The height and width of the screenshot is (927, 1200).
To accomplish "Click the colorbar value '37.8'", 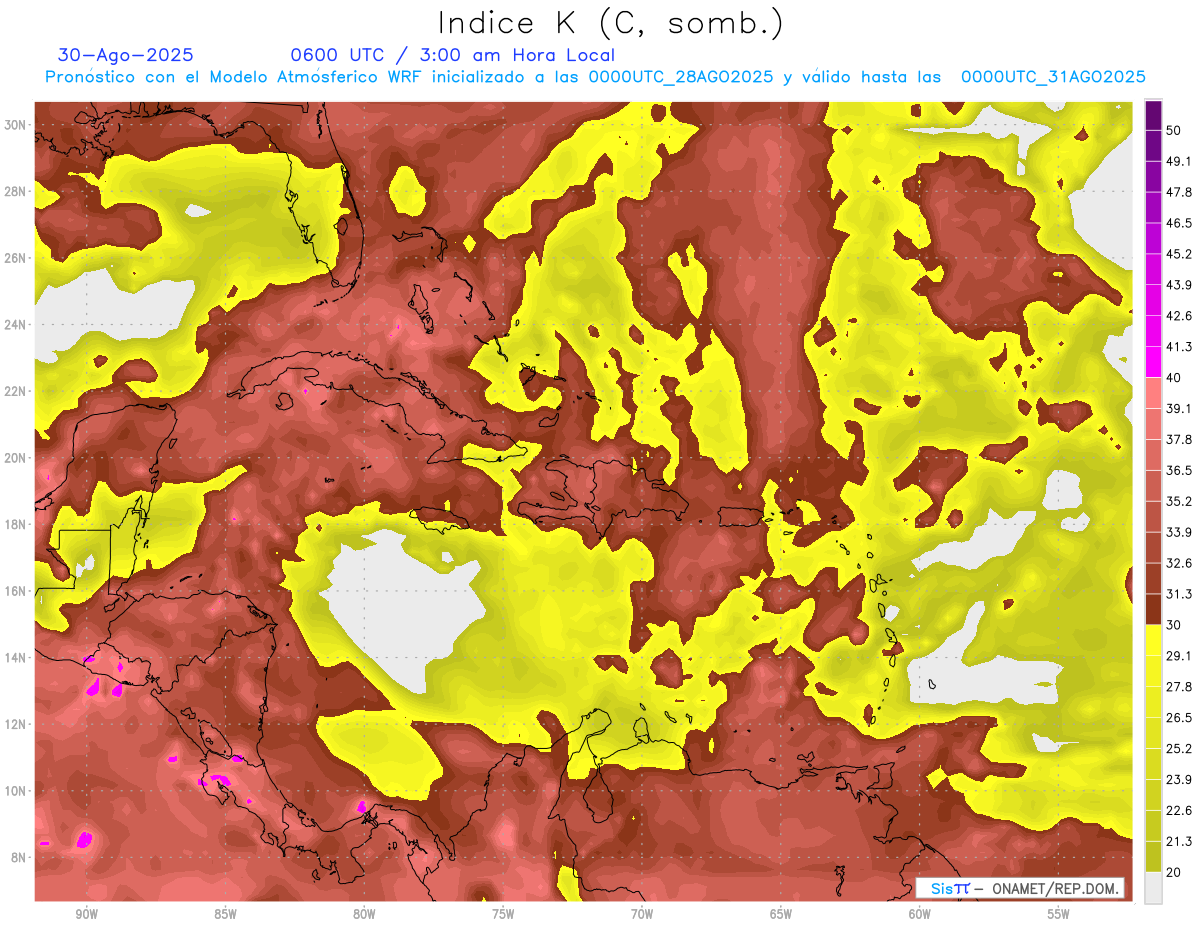I will (x=1178, y=440).
